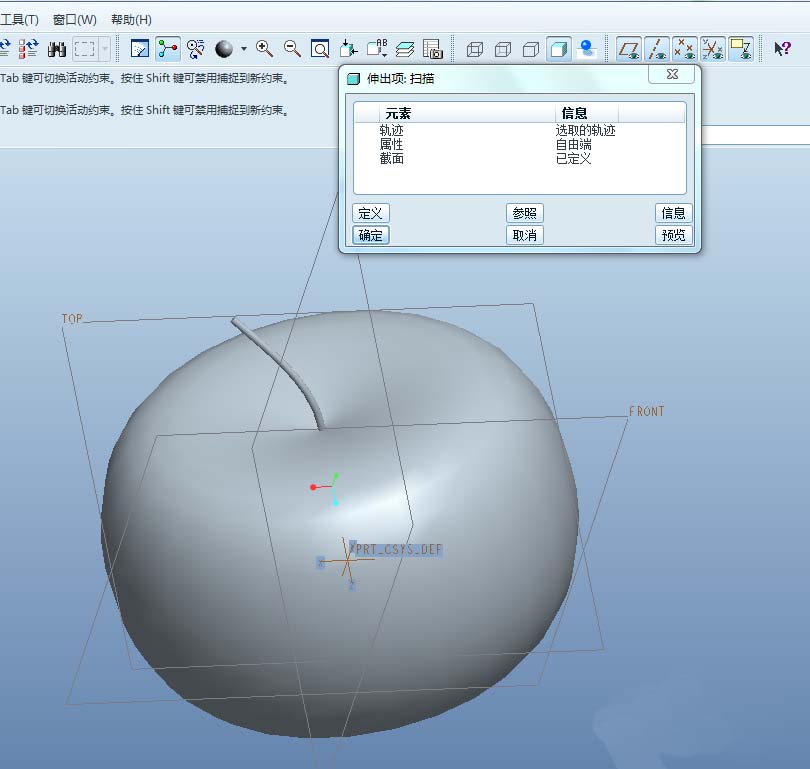Viewport: 810px width, 769px height.
Task: Click the Refit view icon
Action: [320, 48]
